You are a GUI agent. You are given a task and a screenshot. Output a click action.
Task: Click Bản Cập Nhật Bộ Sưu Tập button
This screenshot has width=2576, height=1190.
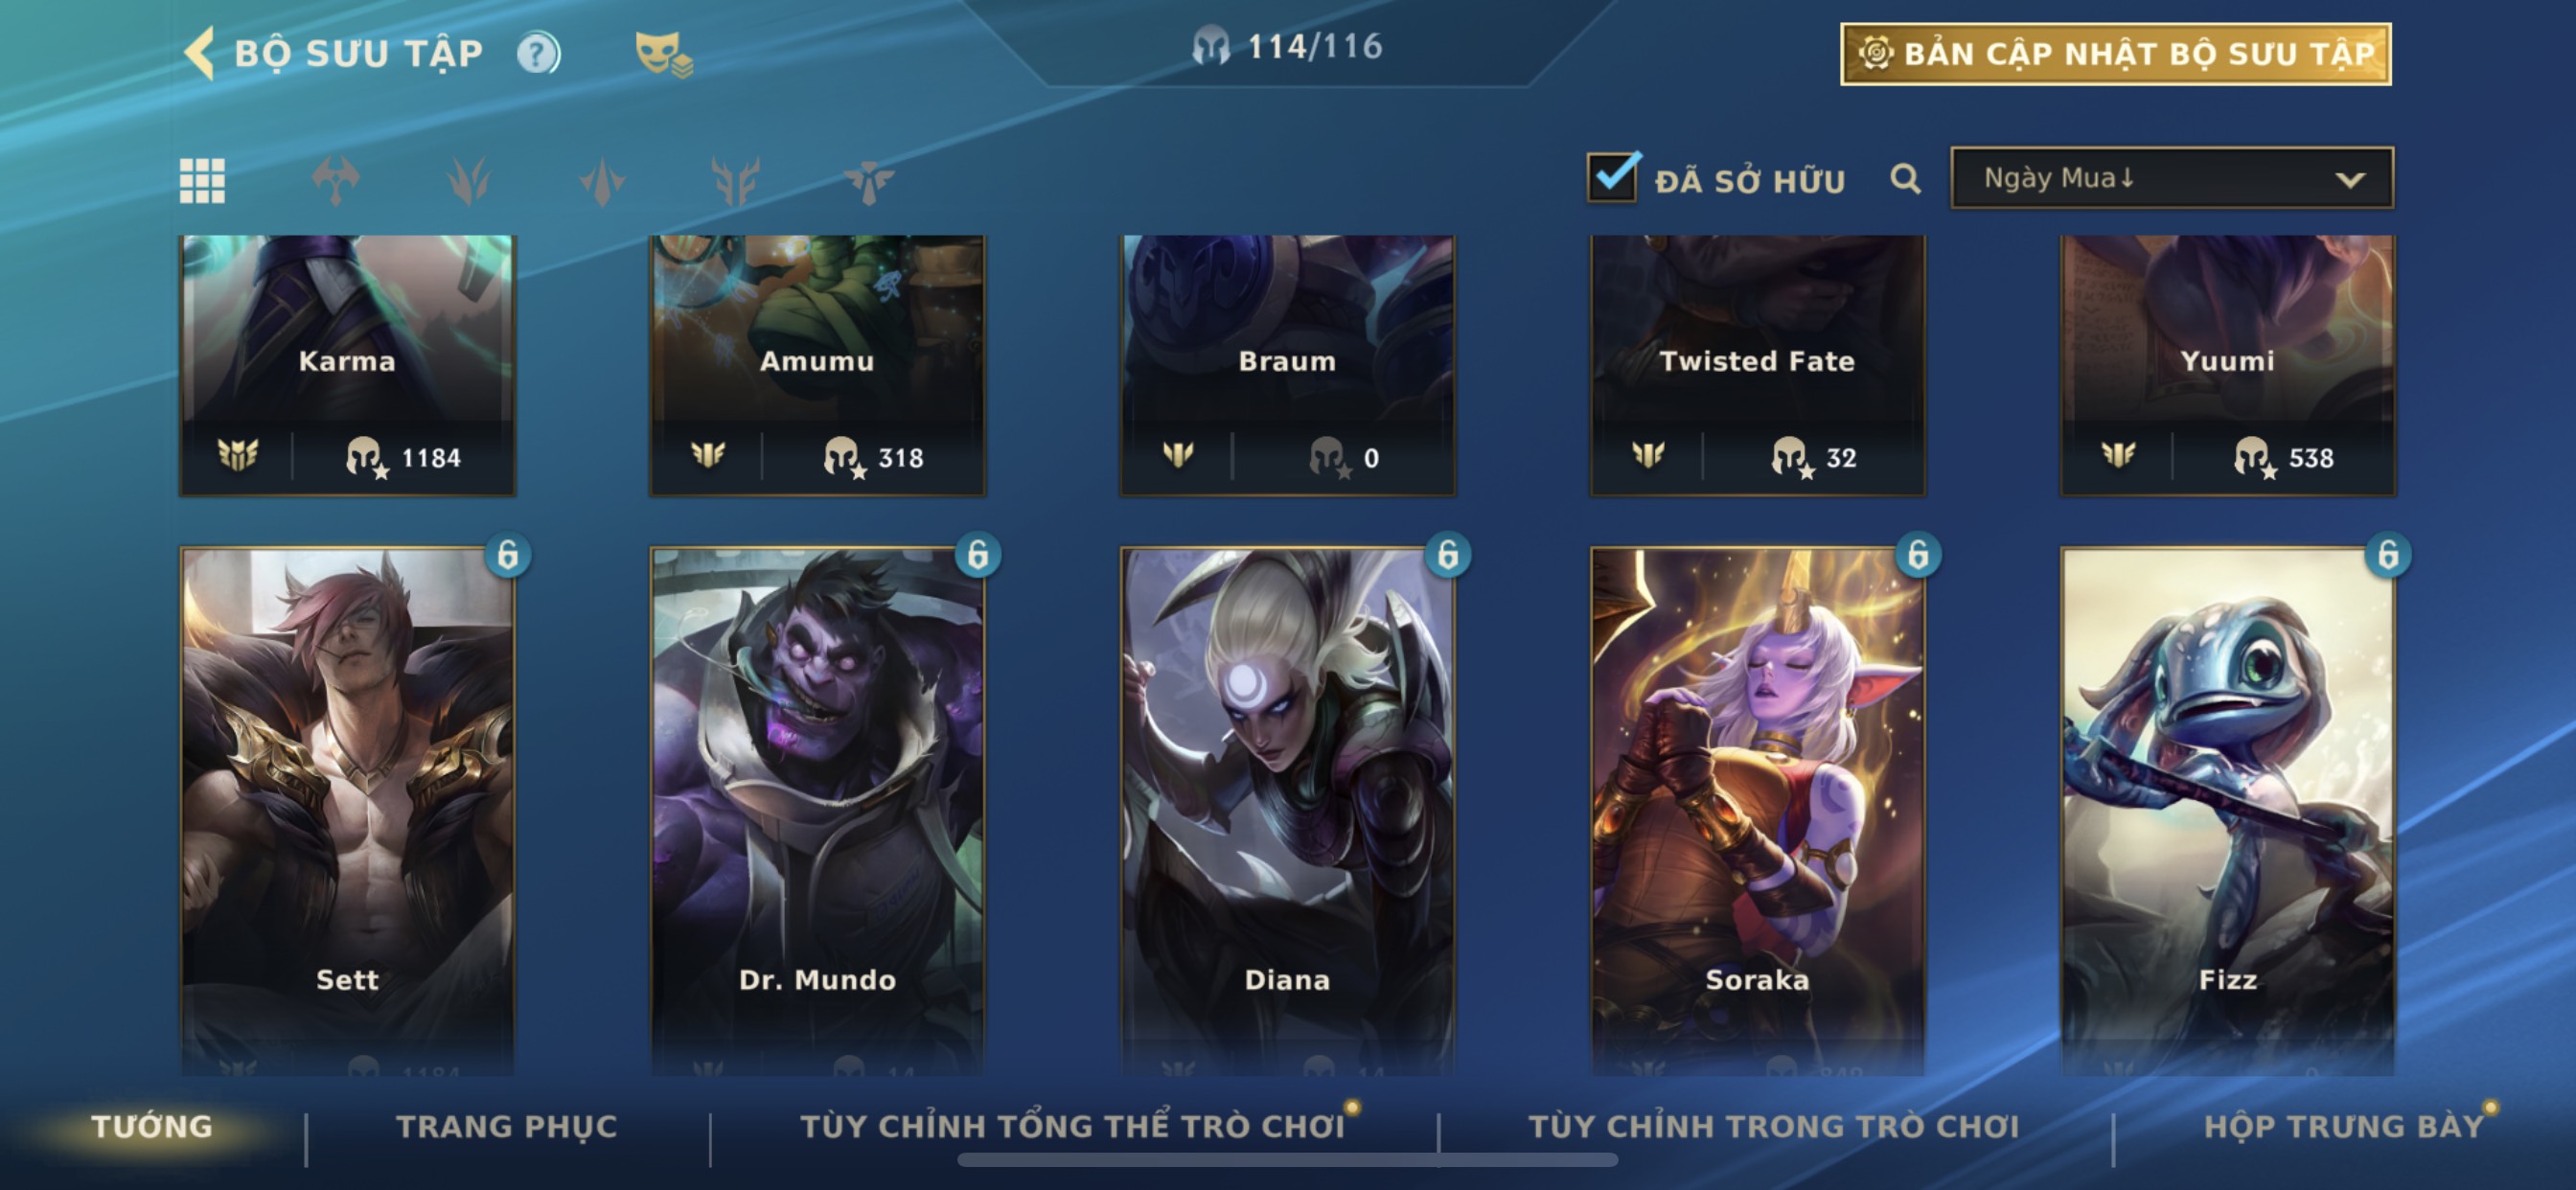click(2116, 54)
